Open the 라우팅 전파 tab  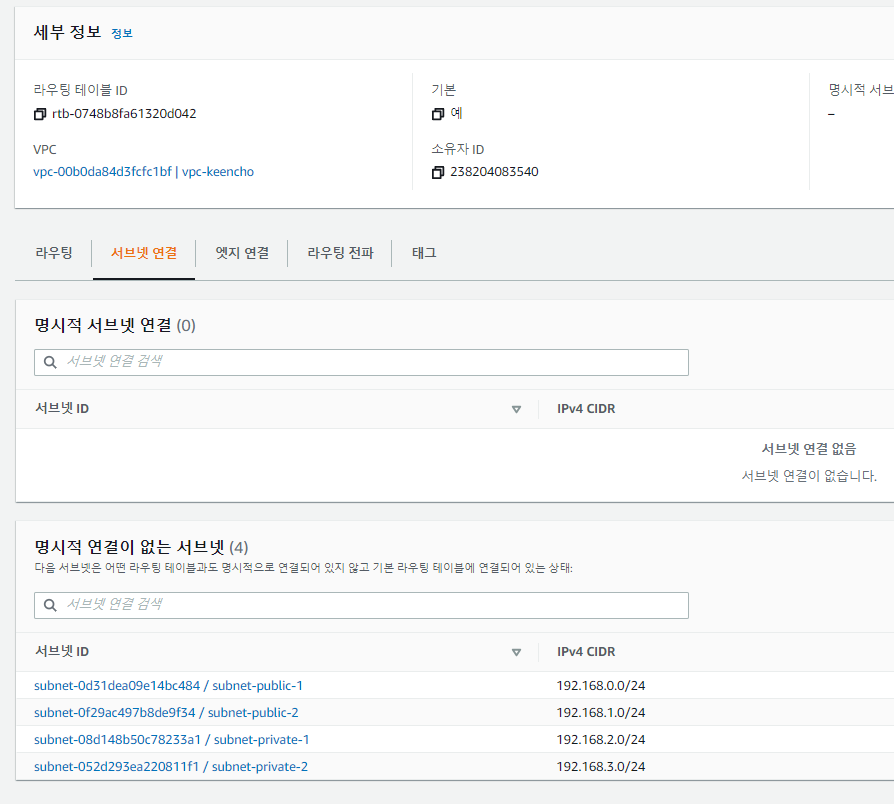coord(340,253)
